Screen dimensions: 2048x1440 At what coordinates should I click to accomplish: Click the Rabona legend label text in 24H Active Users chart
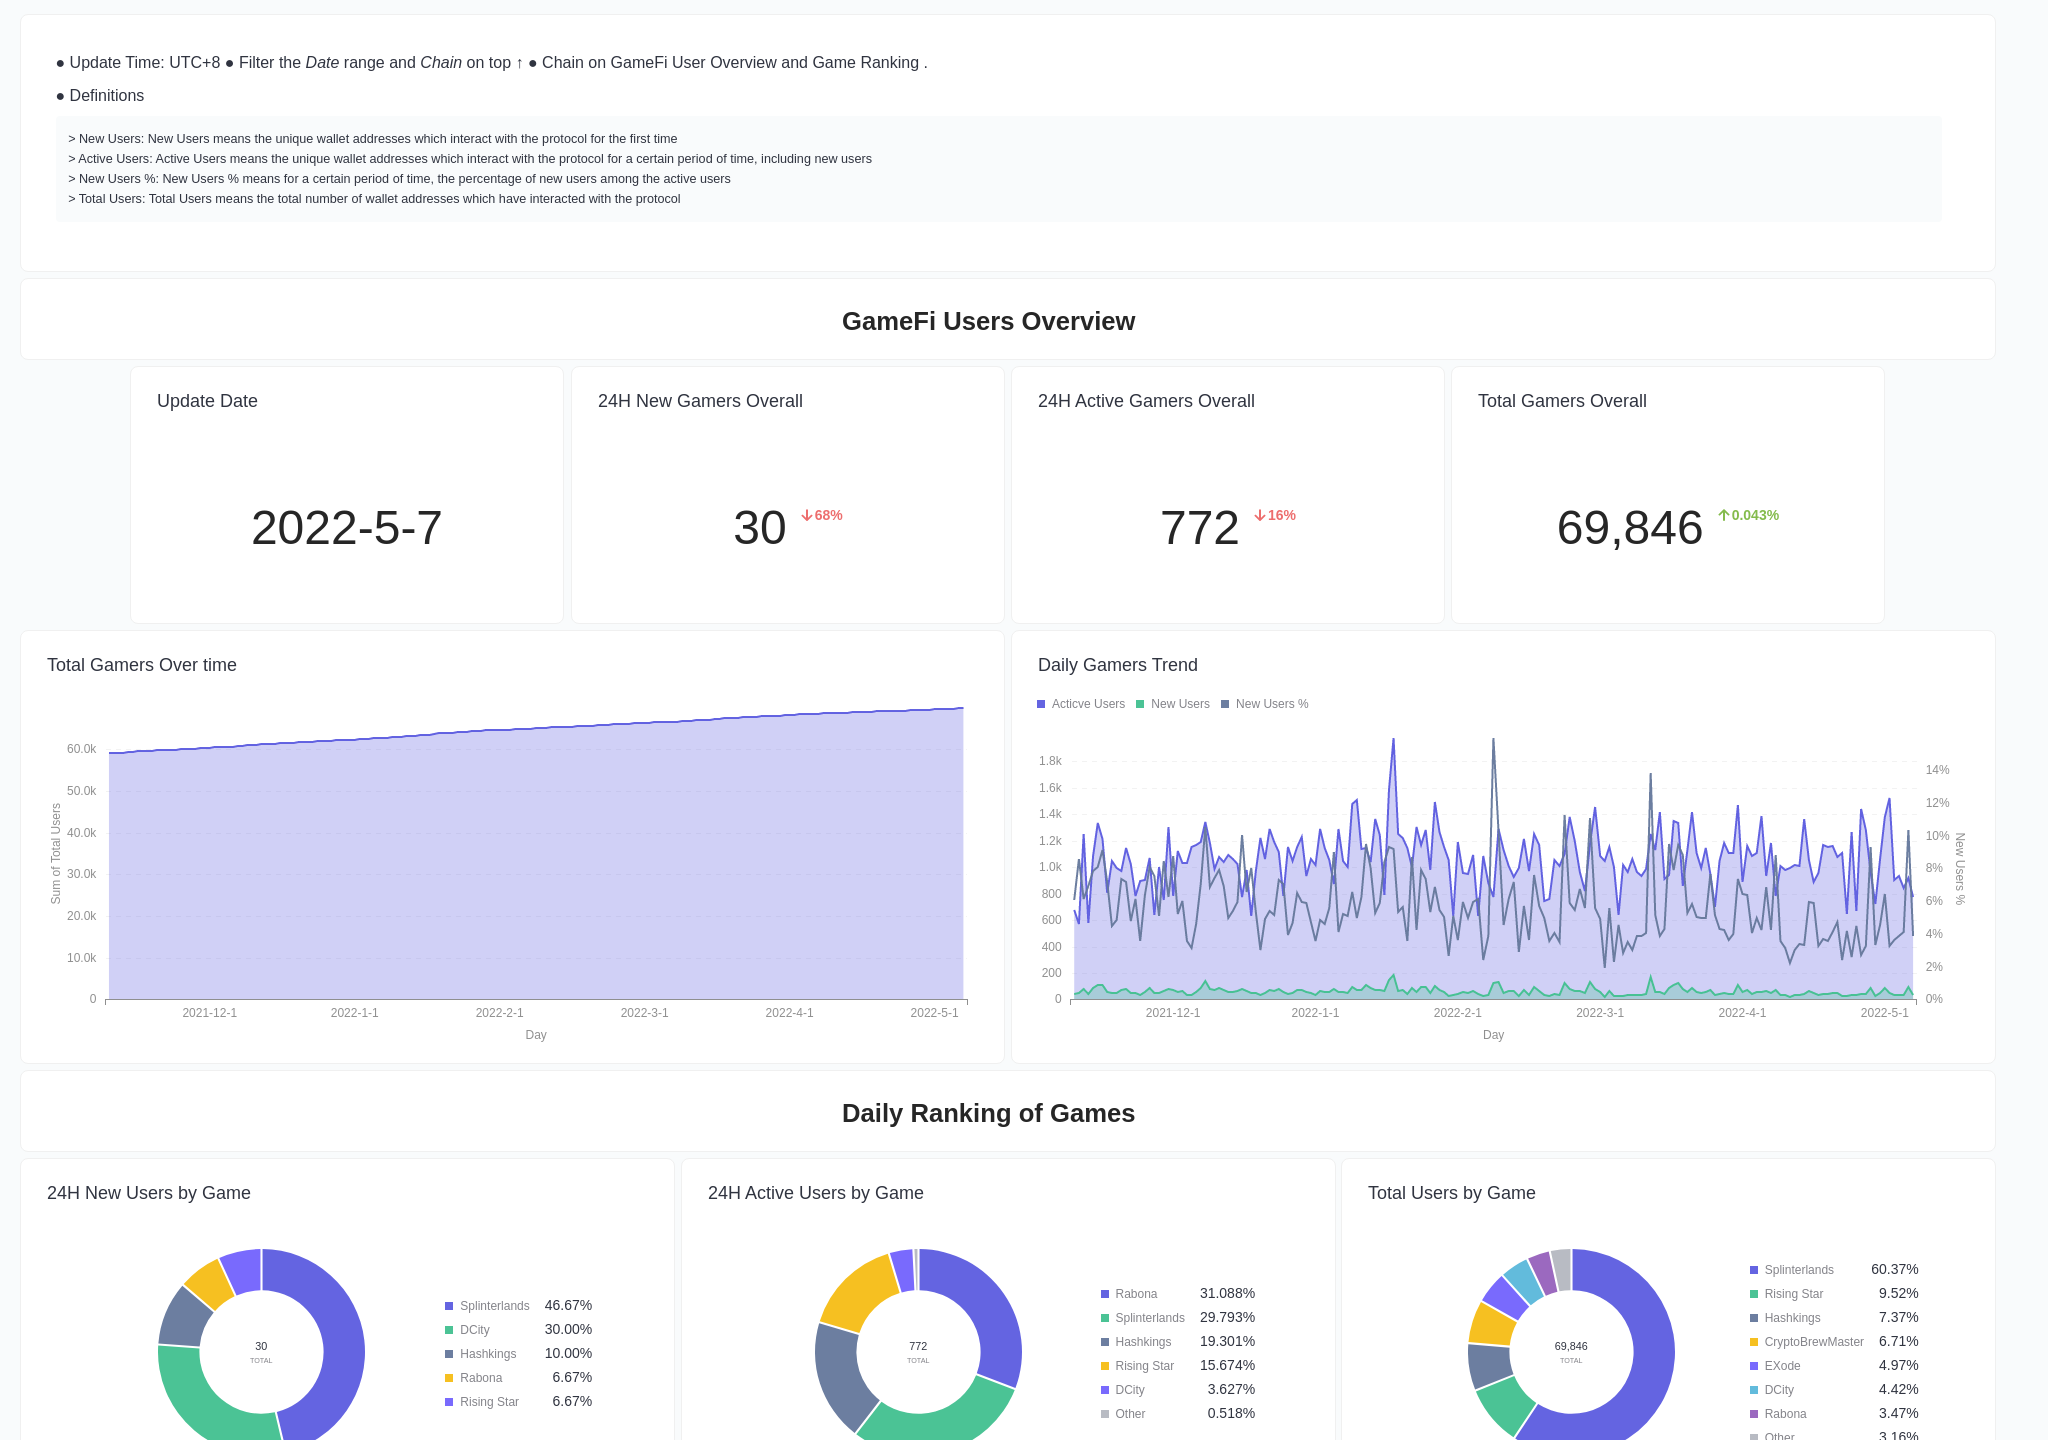click(x=1136, y=1293)
